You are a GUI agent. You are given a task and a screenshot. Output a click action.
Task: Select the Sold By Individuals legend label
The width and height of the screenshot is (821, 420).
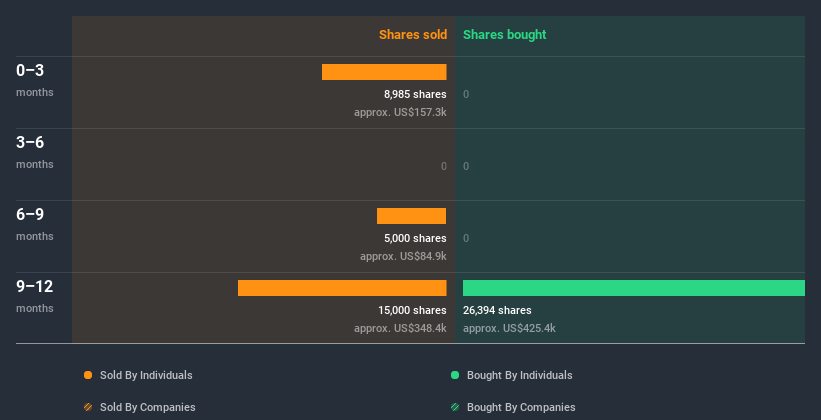click(146, 375)
